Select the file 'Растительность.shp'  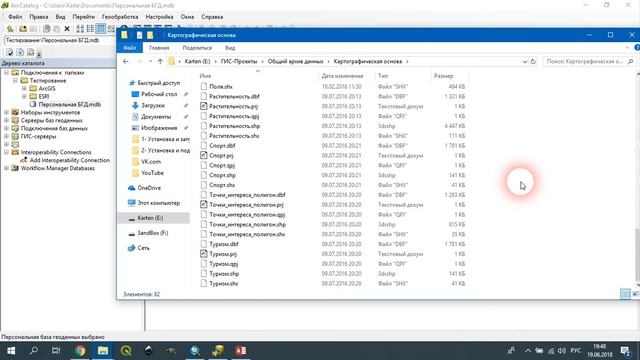click(234, 126)
